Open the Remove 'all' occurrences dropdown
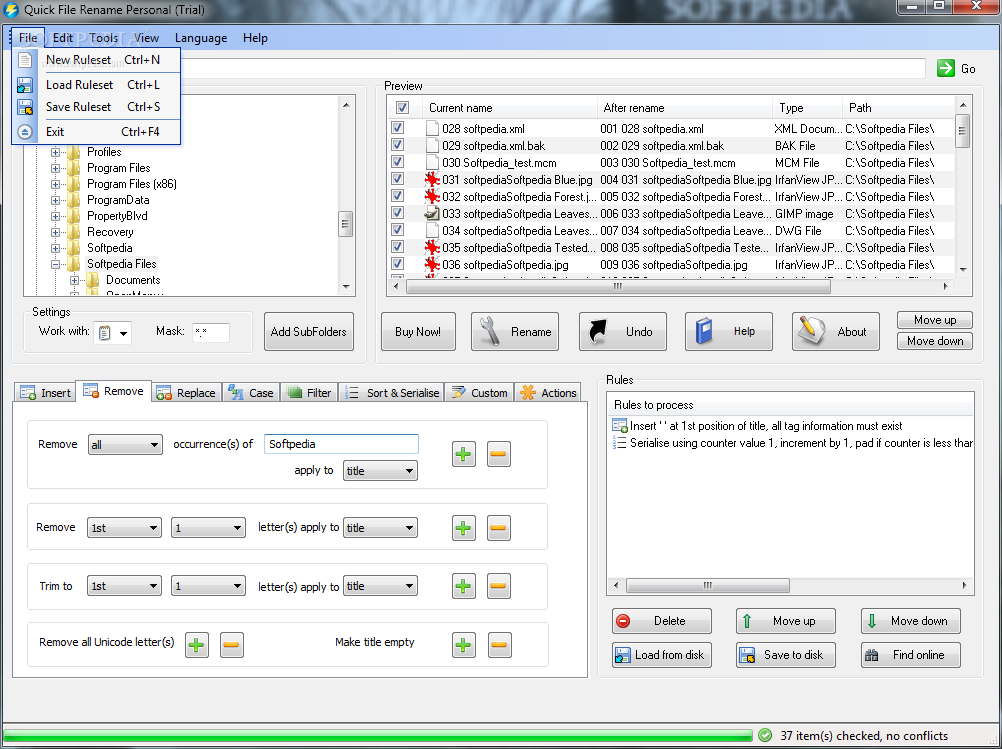The height and width of the screenshot is (749, 1002). (125, 445)
